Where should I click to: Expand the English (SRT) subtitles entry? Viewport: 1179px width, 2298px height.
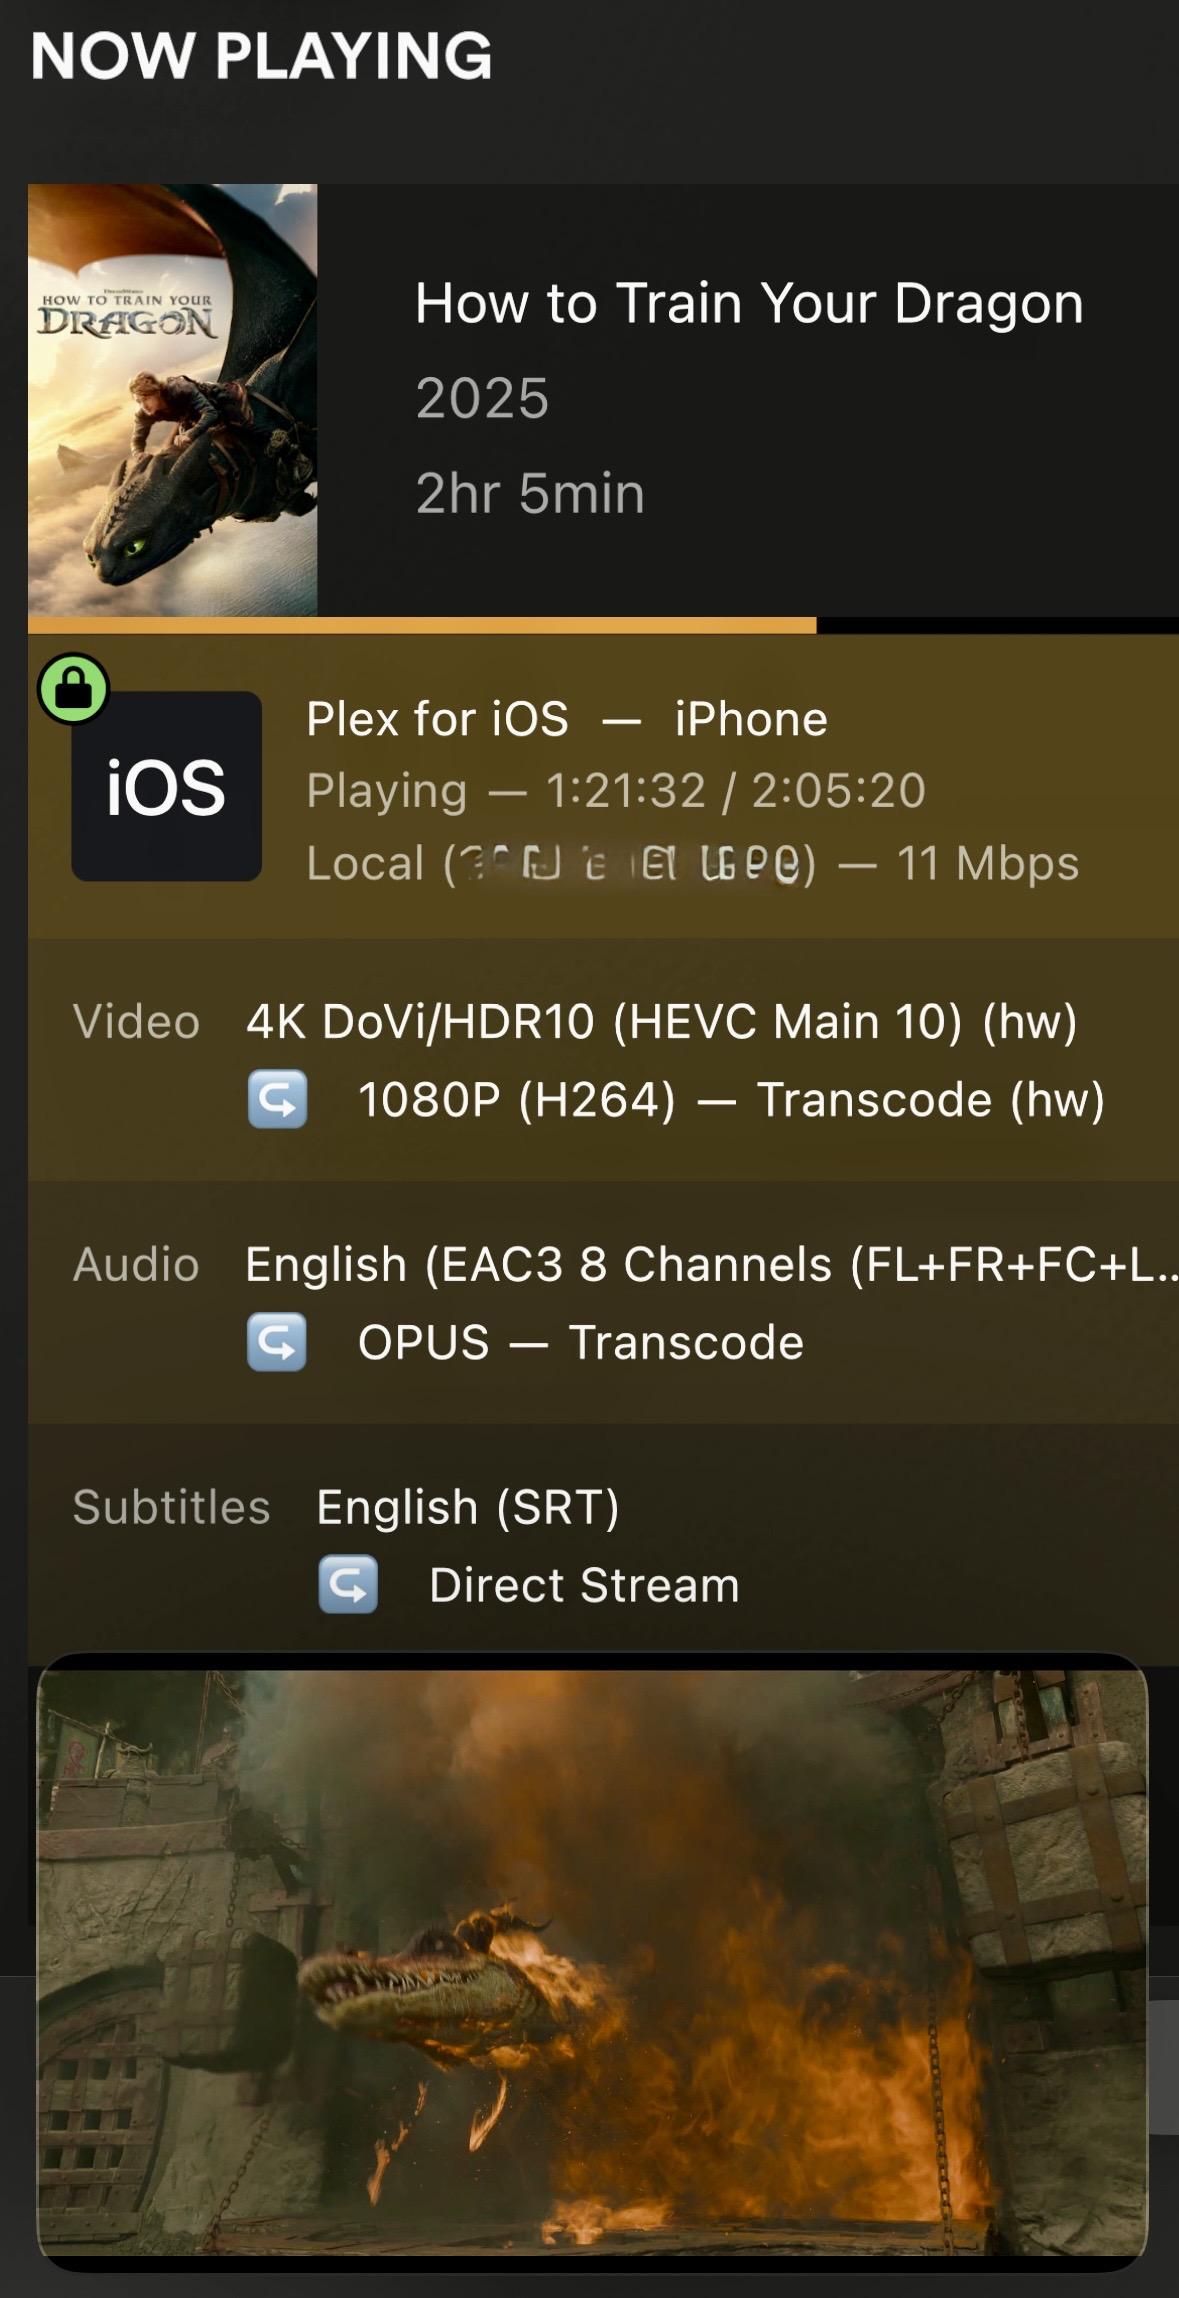point(468,1508)
